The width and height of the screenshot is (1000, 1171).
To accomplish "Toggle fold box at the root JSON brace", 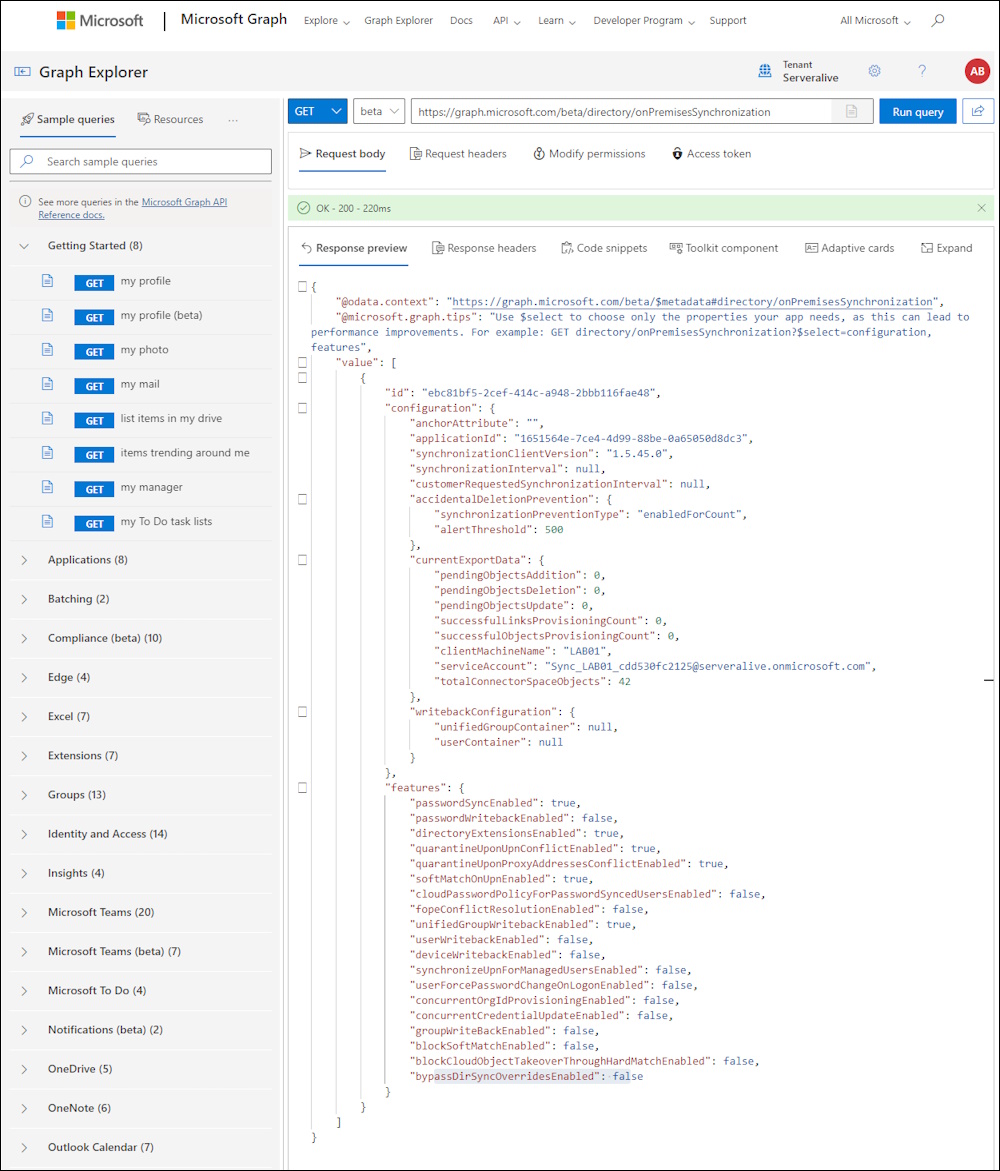I will [302, 287].
